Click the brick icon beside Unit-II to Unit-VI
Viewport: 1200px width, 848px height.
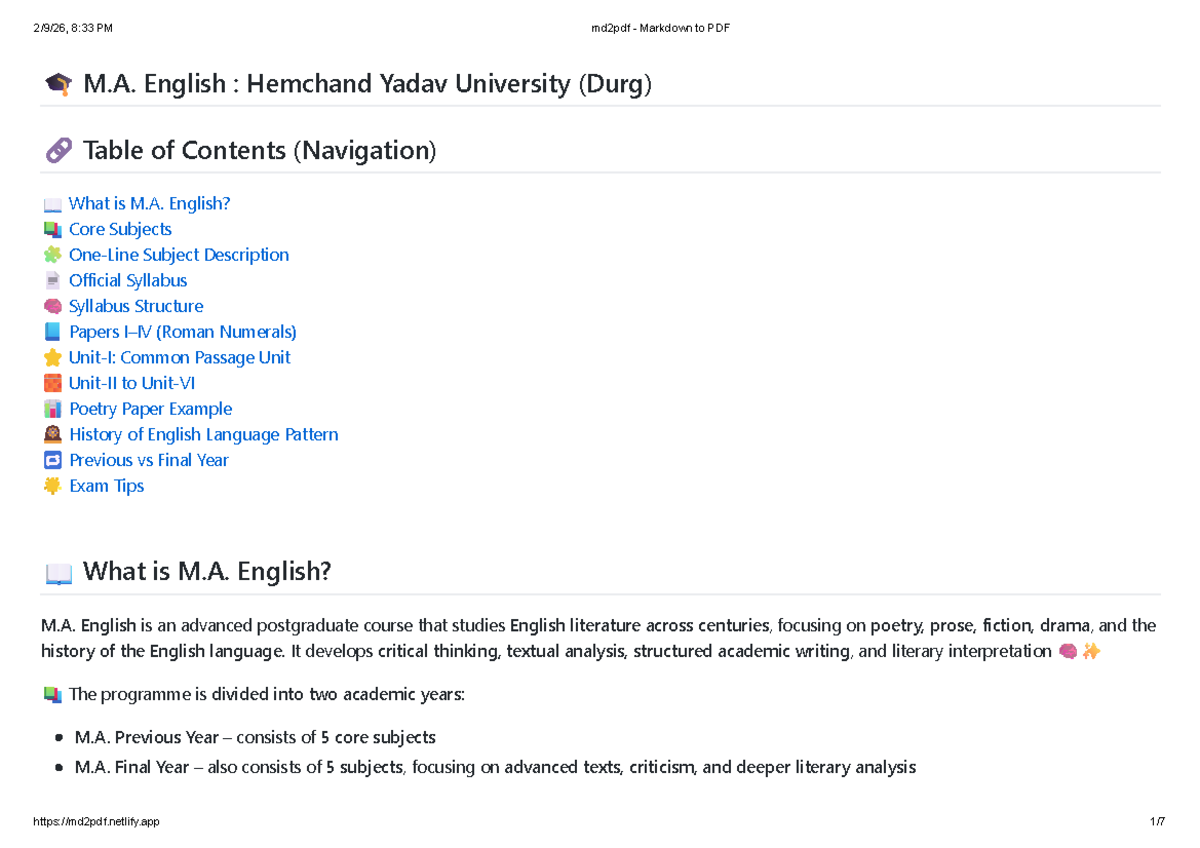53,384
